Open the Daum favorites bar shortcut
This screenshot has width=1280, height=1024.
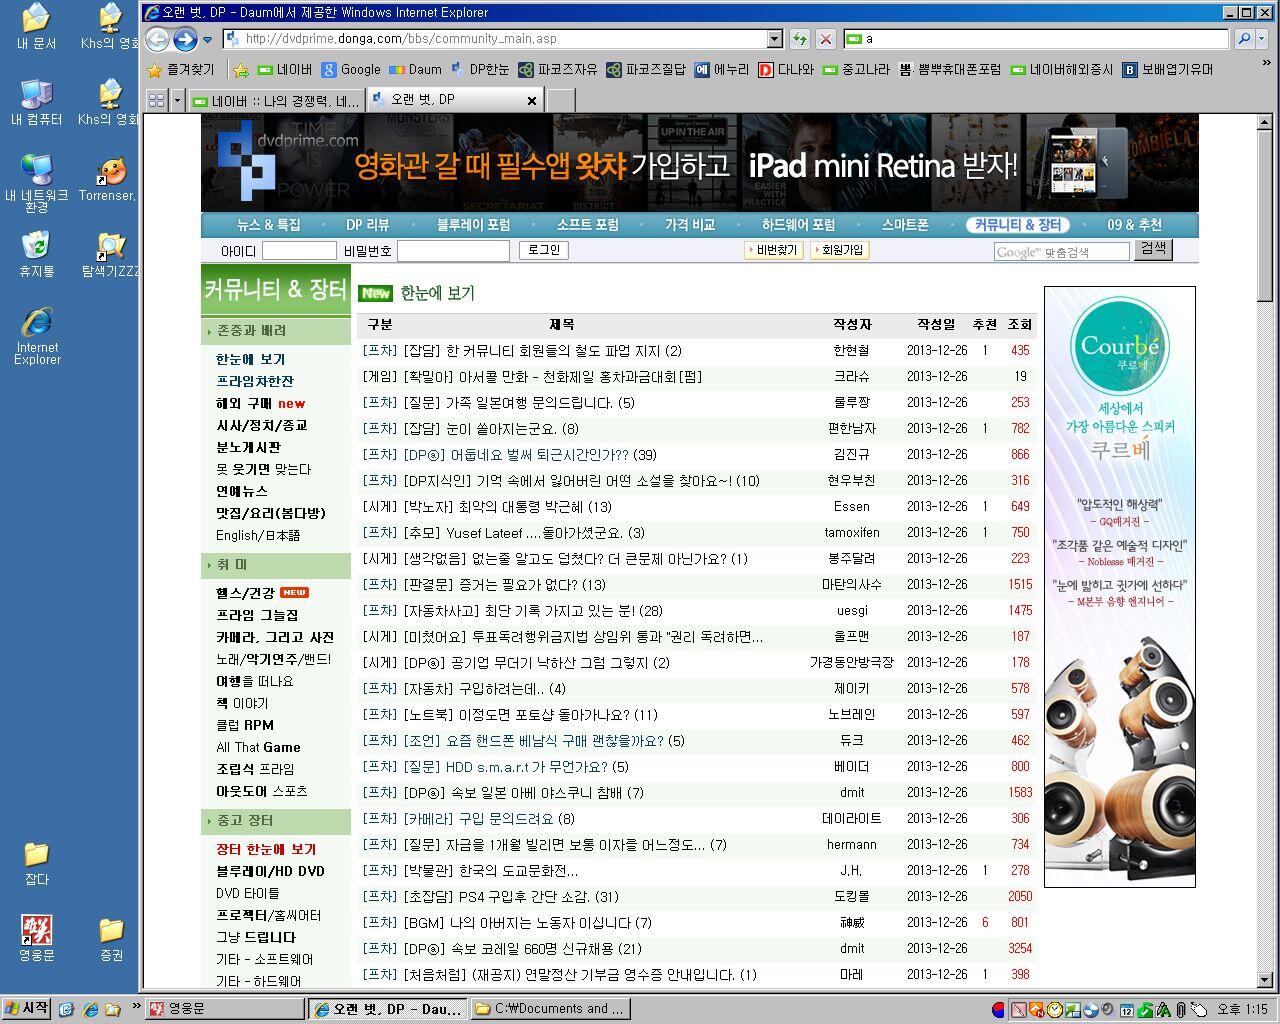415,70
